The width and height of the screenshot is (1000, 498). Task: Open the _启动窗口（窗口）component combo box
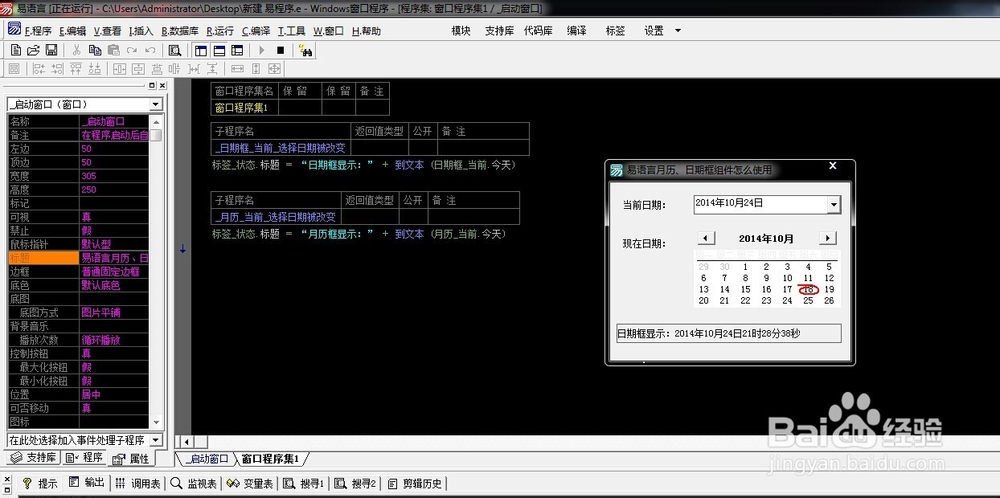point(85,104)
